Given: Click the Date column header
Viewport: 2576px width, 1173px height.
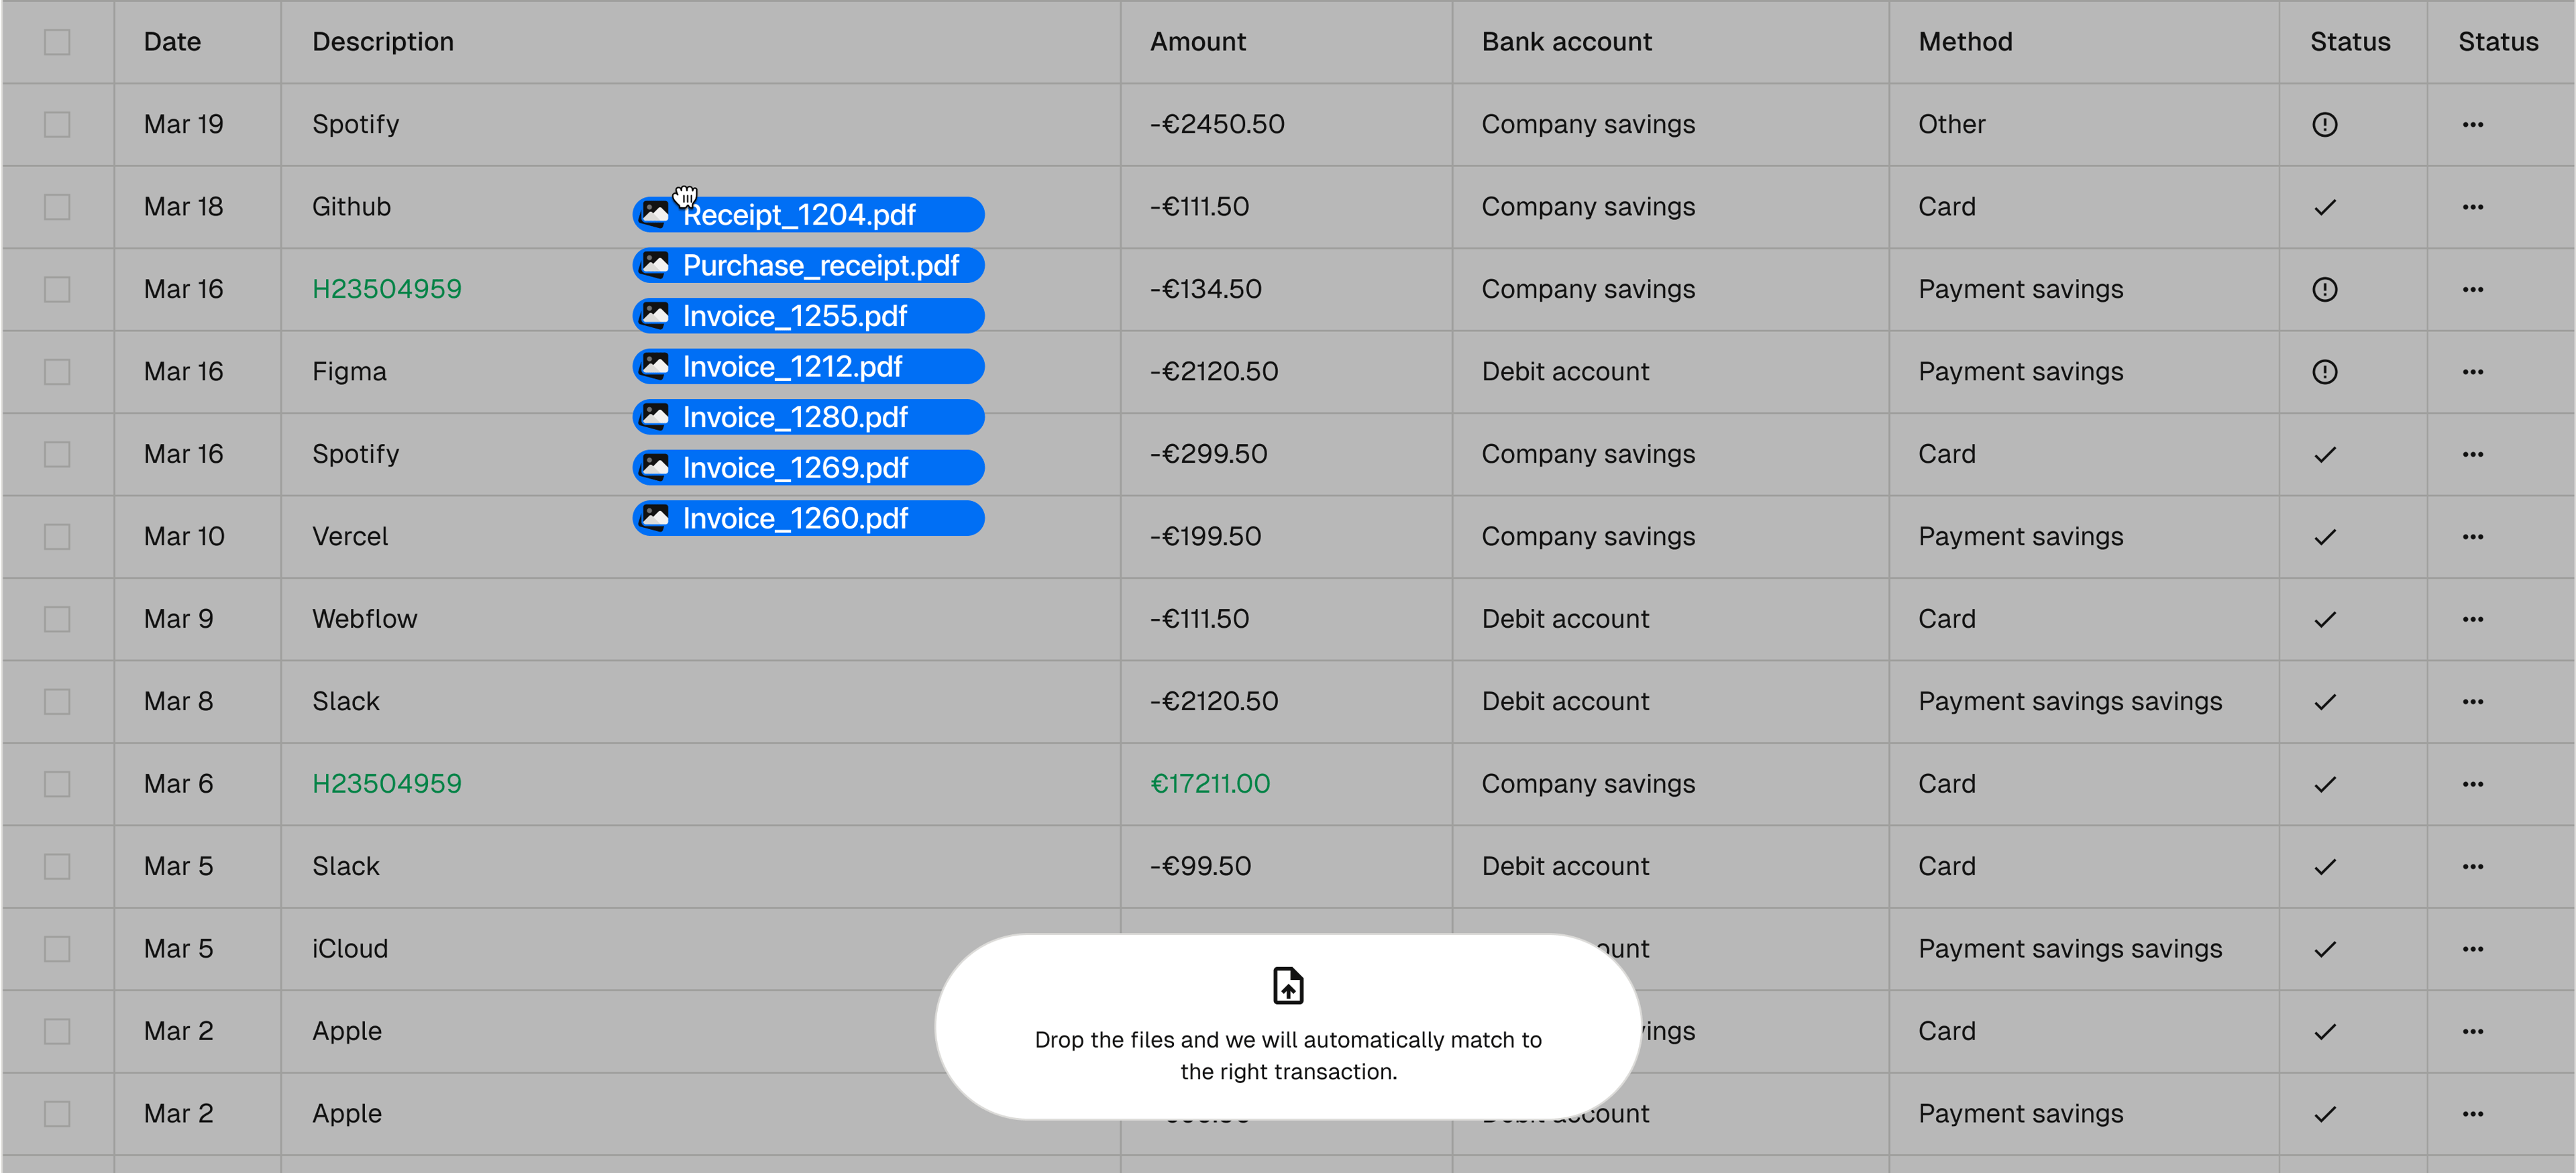Looking at the screenshot, I should click(x=172, y=42).
